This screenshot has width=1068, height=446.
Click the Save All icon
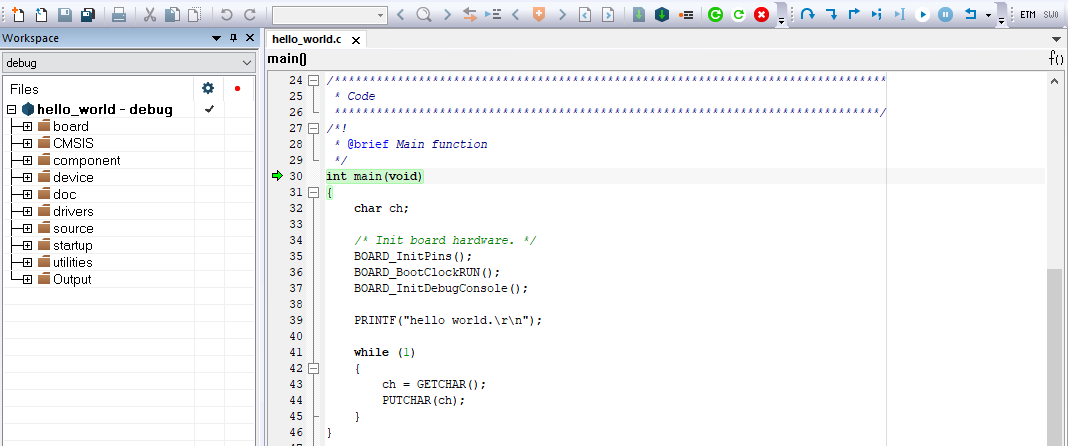[x=88, y=15]
